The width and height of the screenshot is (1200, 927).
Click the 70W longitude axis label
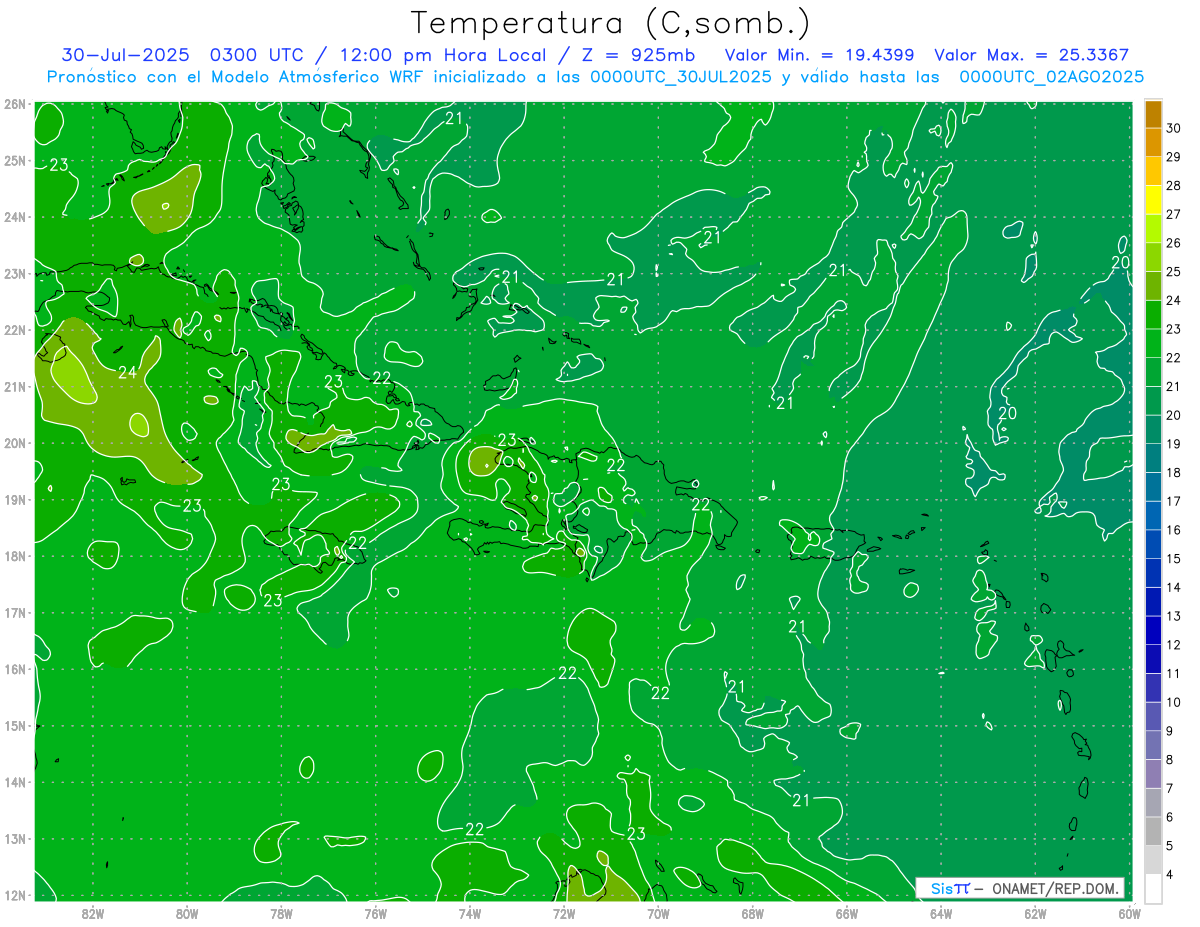658,913
